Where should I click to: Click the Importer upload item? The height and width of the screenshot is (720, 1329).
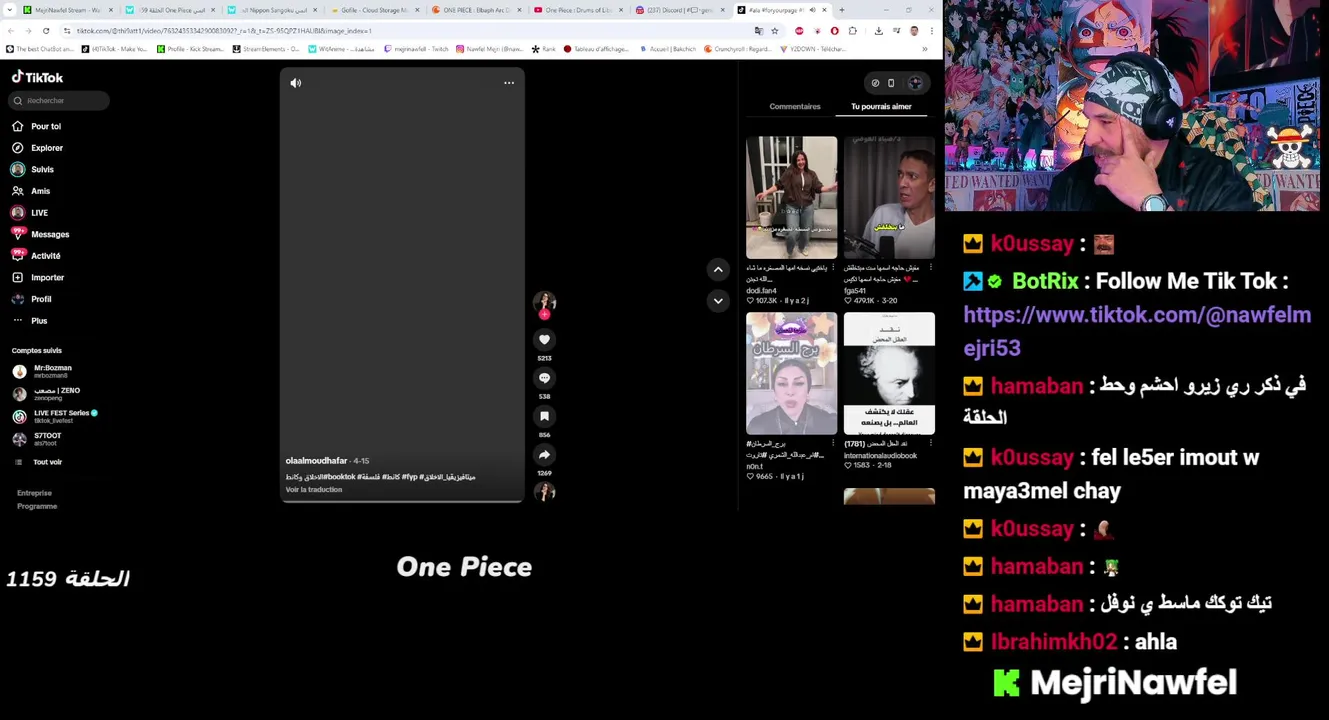(38, 277)
